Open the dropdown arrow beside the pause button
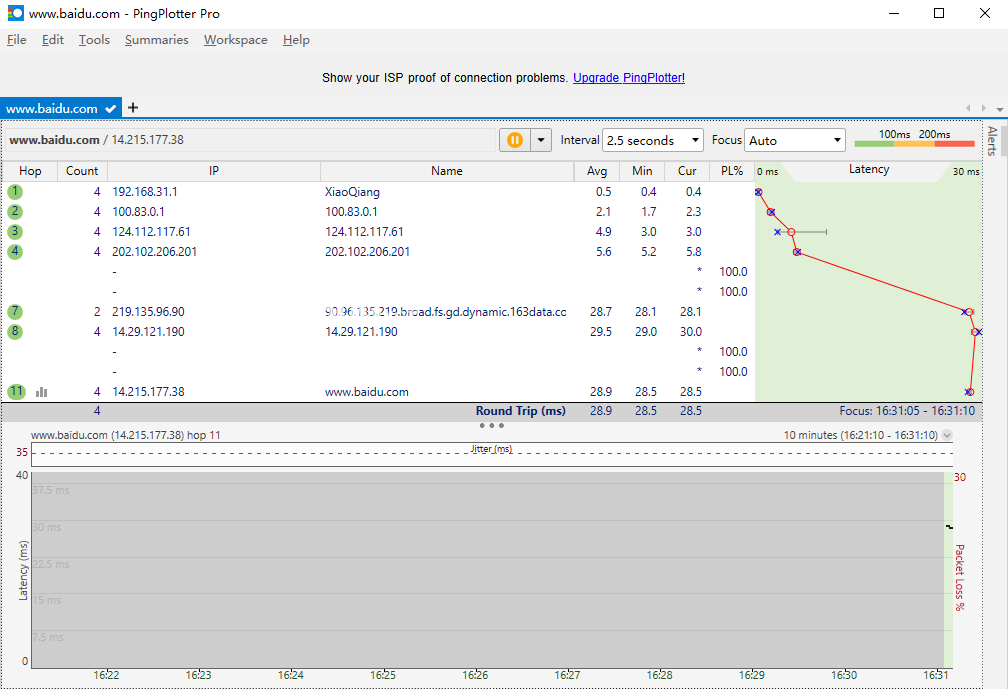 pos(541,140)
